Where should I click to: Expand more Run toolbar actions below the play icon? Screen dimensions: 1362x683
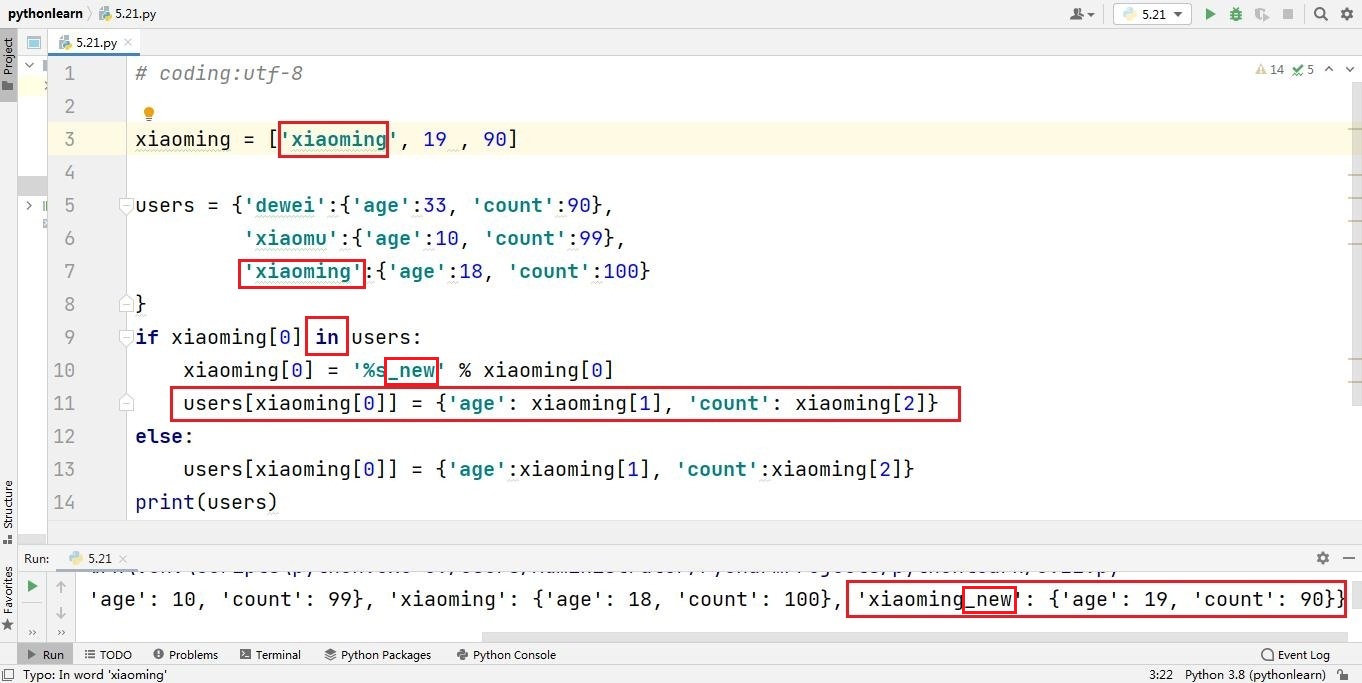(x=32, y=632)
